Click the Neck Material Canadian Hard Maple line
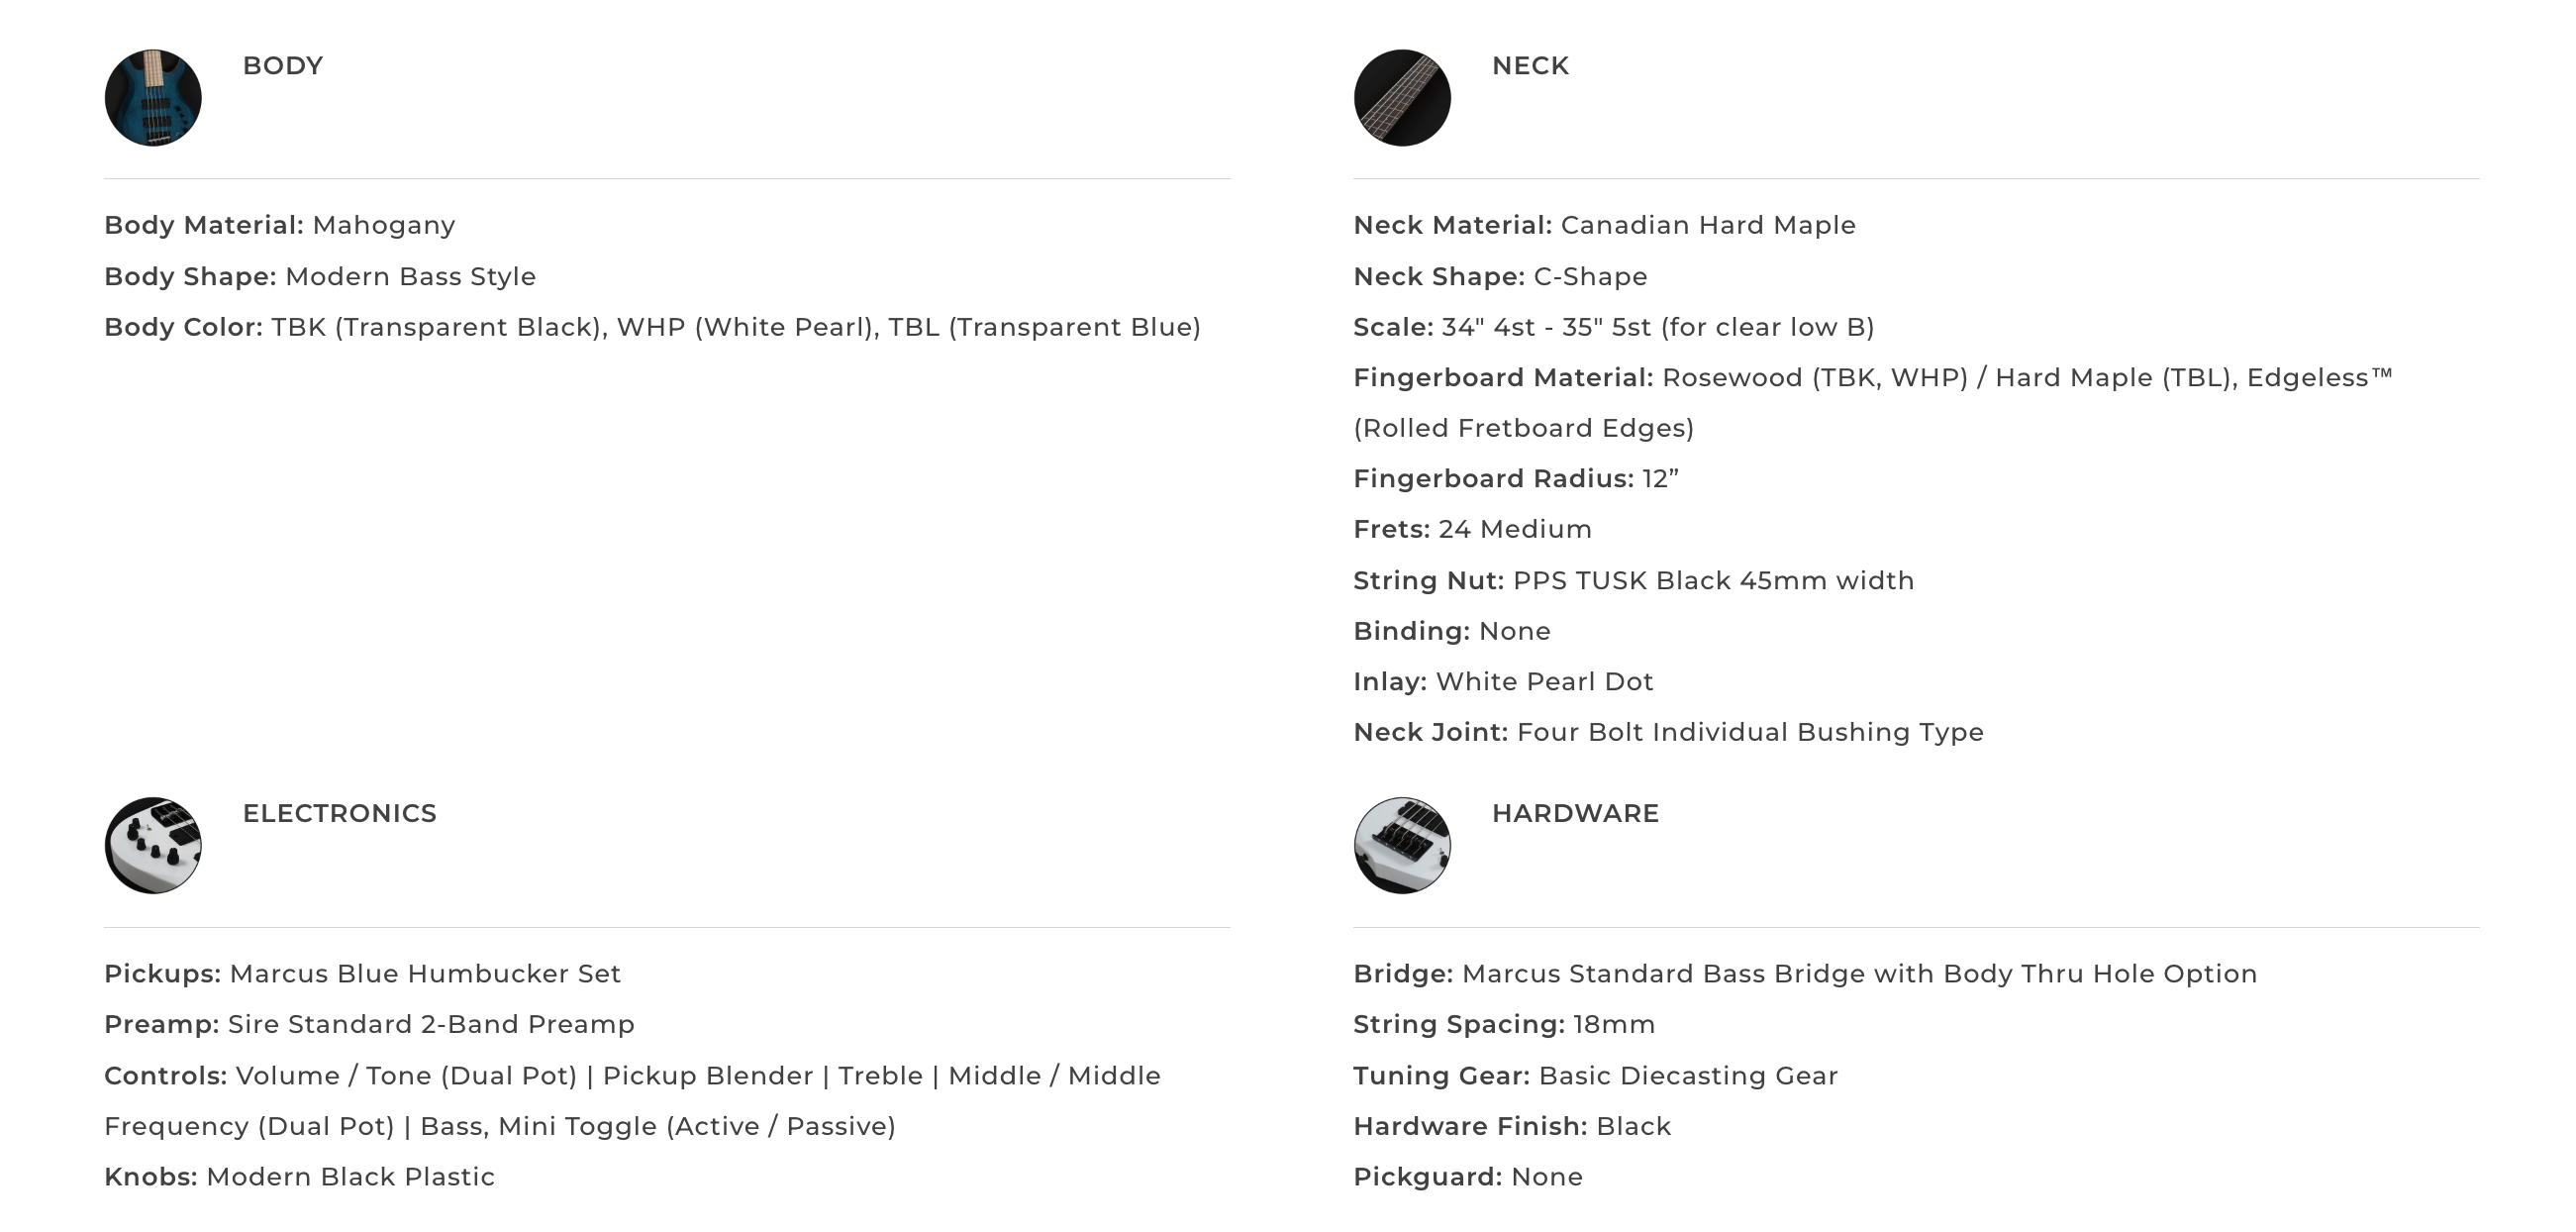This screenshot has height=1232, width=2576. [1605, 226]
